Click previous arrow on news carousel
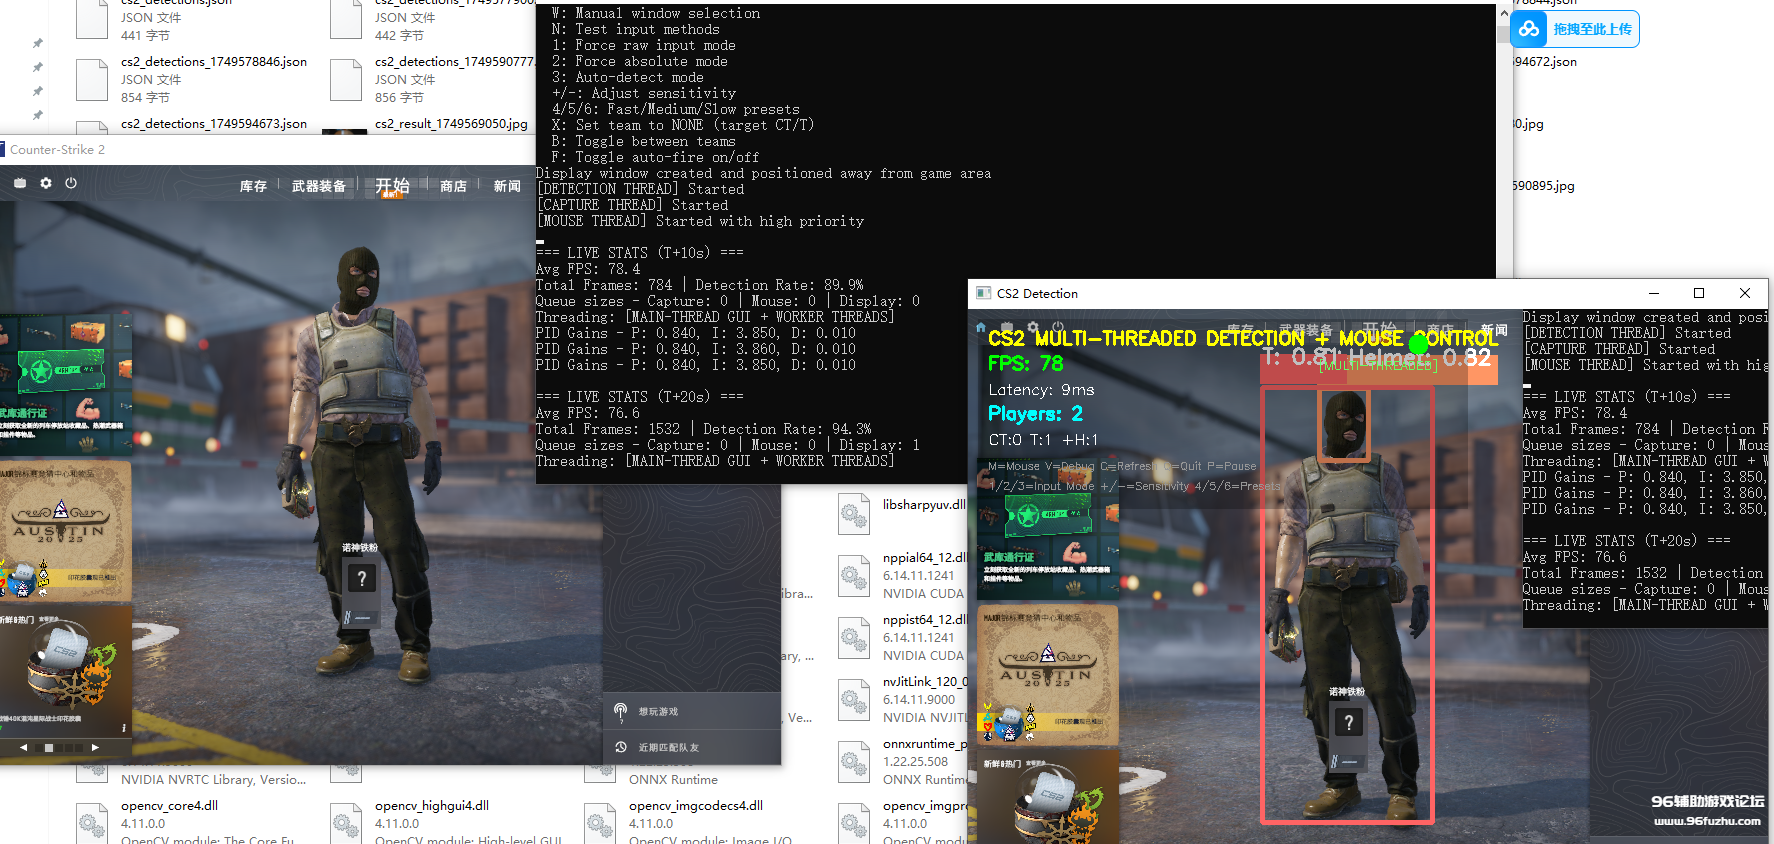The width and height of the screenshot is (1774, 844). [x=24, y=747]
